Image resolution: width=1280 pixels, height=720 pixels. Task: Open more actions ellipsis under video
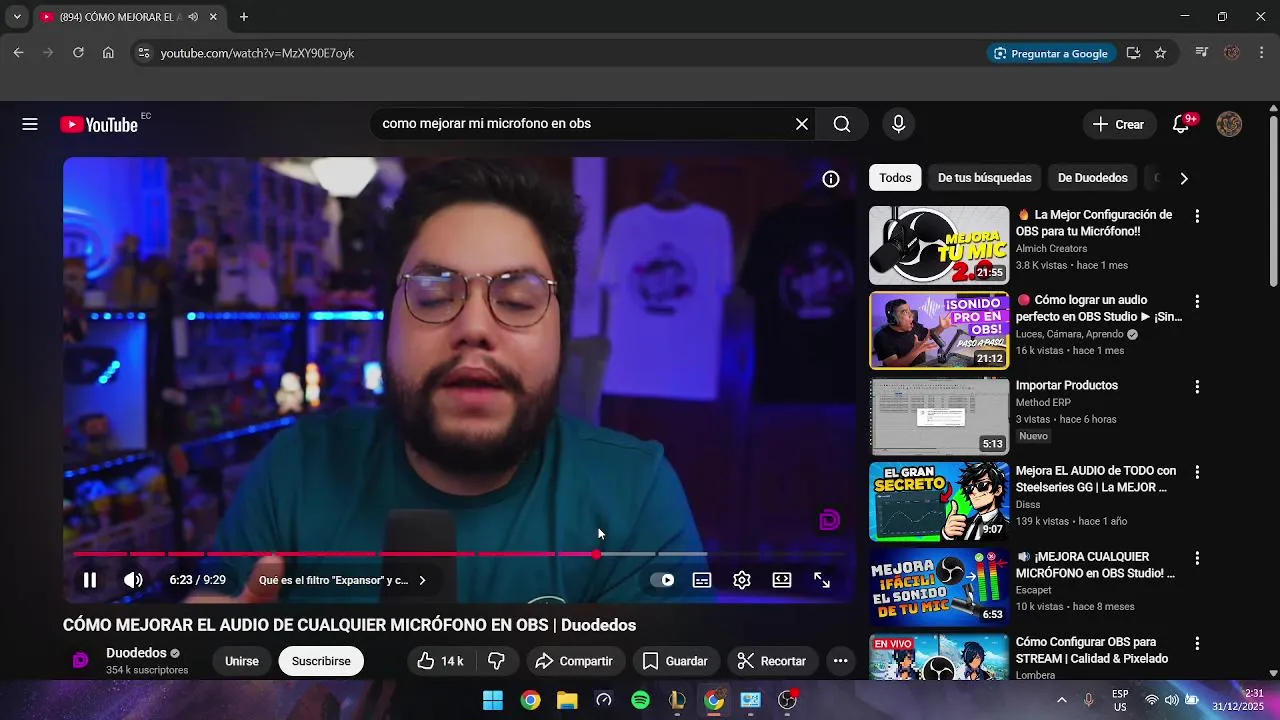(840, 661)
